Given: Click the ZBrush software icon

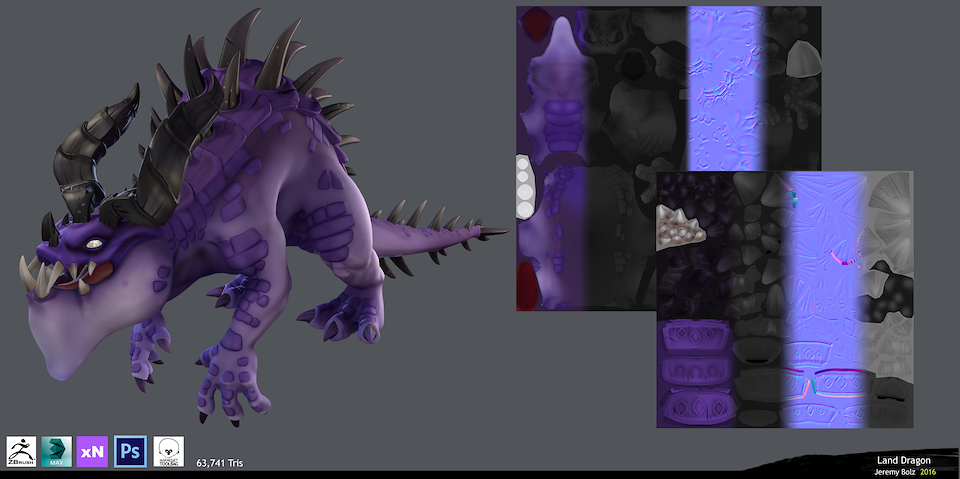Looking at the screenshot, I should coord(21,451).
